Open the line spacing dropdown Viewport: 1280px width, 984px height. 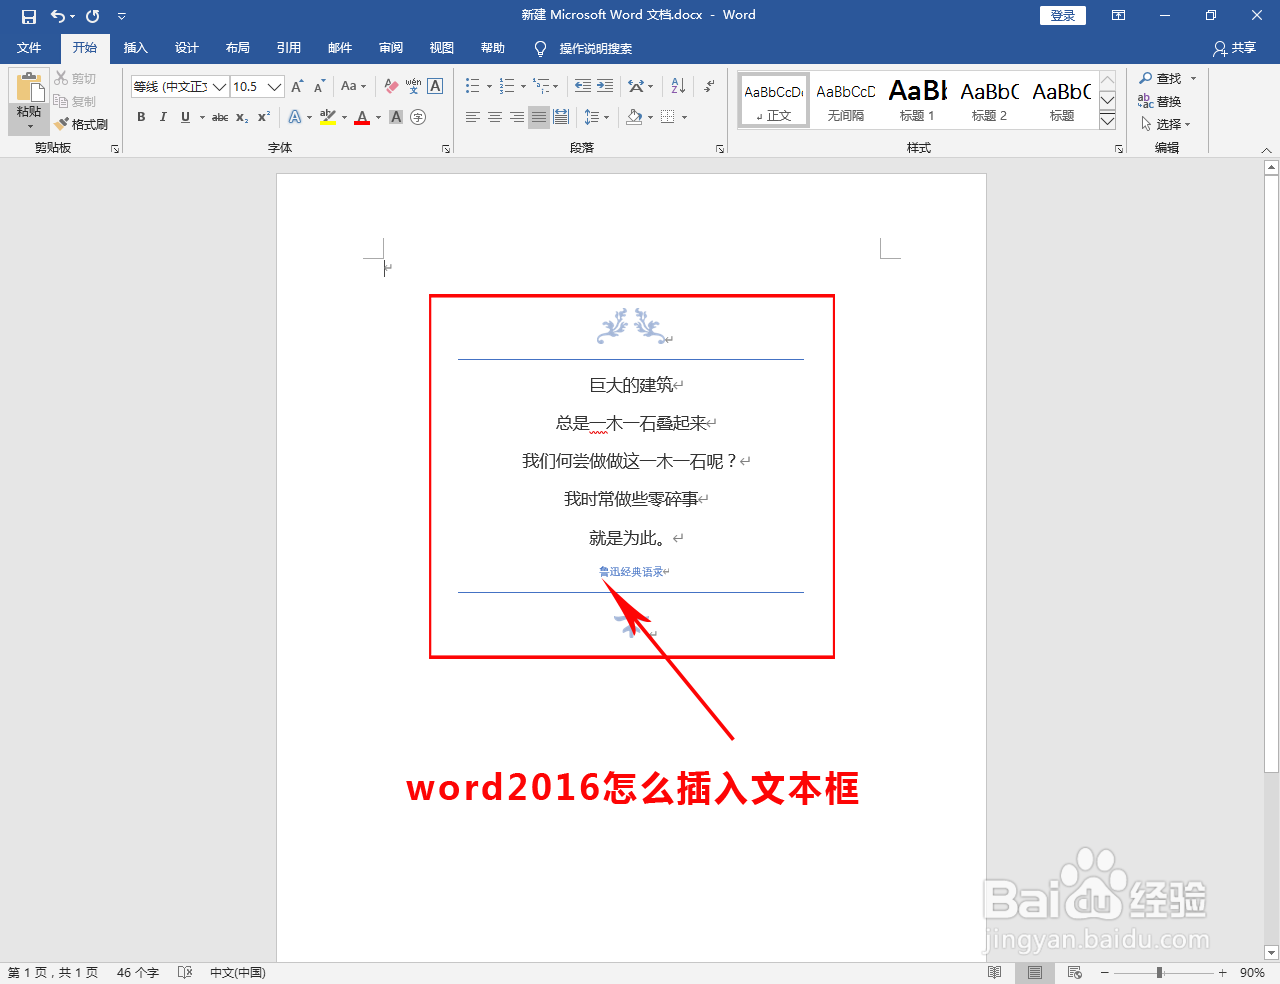point(596,117)
